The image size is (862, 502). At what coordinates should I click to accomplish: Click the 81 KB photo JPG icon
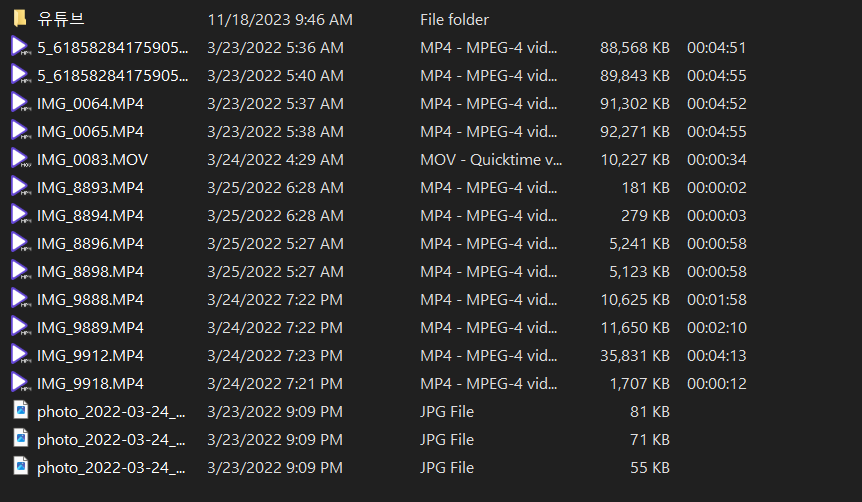tap(21, 410)
